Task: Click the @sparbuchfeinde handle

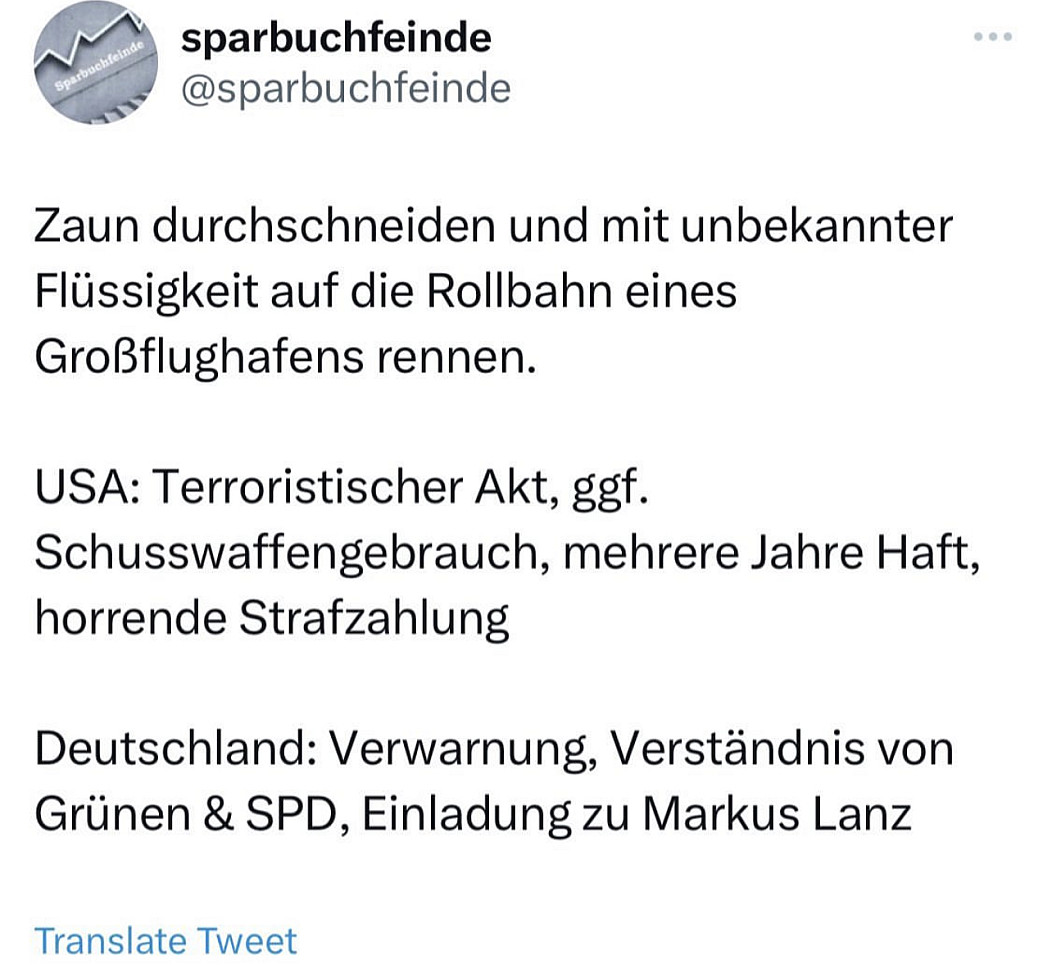Action: [x=345, y=89]
